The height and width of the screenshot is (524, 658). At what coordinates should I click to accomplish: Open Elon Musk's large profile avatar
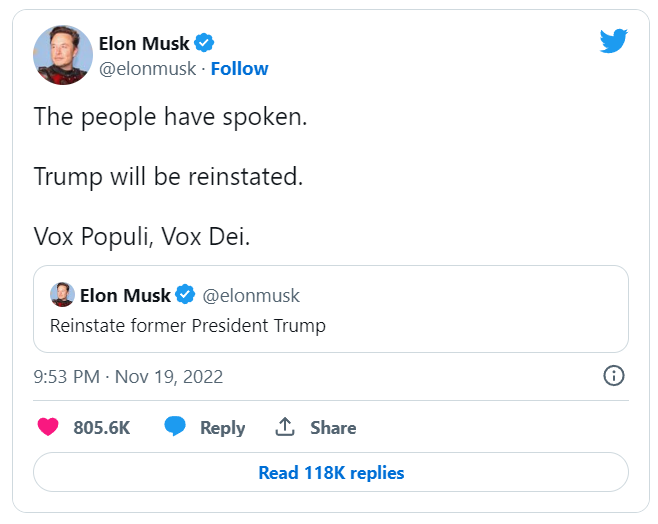click(63, 55)
